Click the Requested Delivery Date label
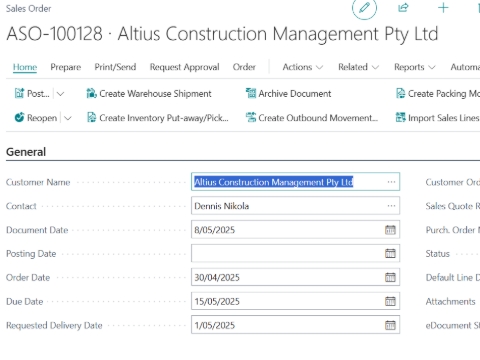Viewport: 480px width, 360px height. click(x=54, y=325)
